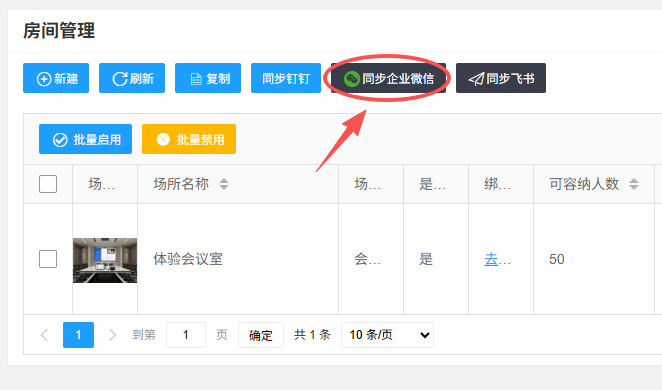This screenshot has width=662, height=390.
Task: Go to the previous page arrow
Action: click(44, 335)
